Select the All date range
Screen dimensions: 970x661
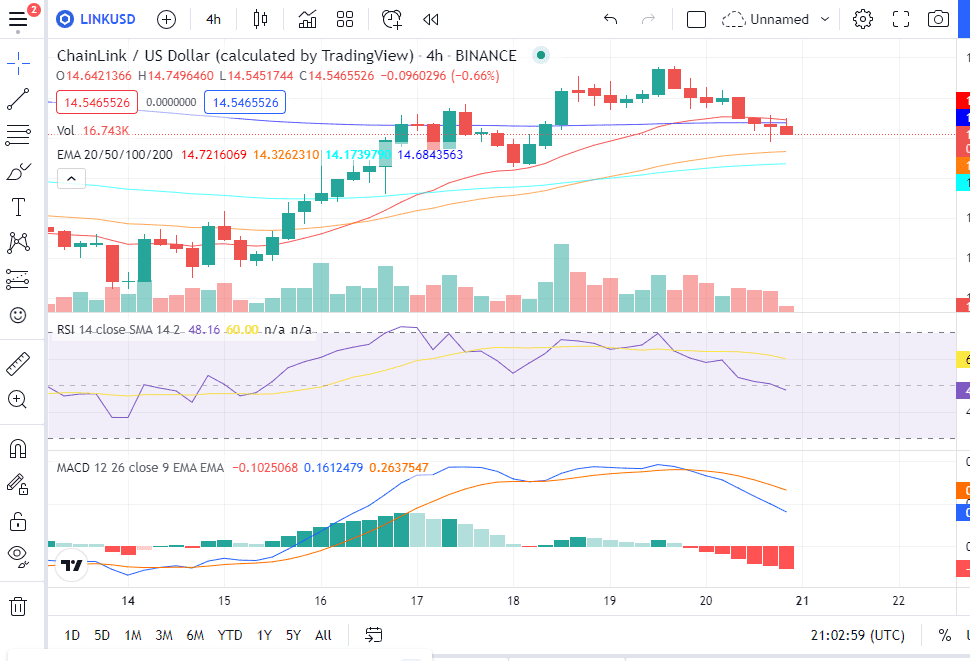click(x=323, y=635)
